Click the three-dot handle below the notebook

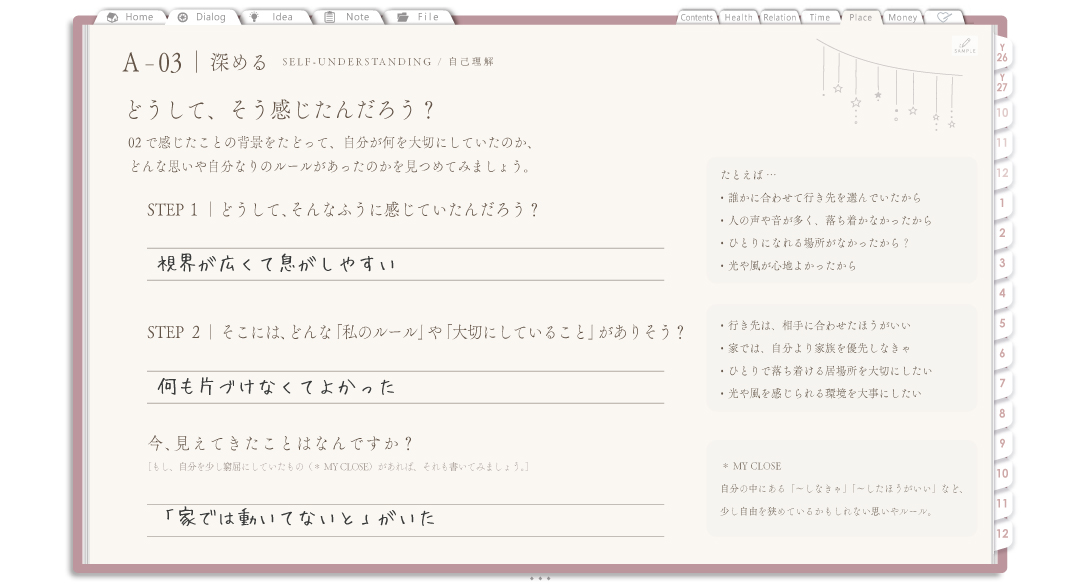click(540, 579)
